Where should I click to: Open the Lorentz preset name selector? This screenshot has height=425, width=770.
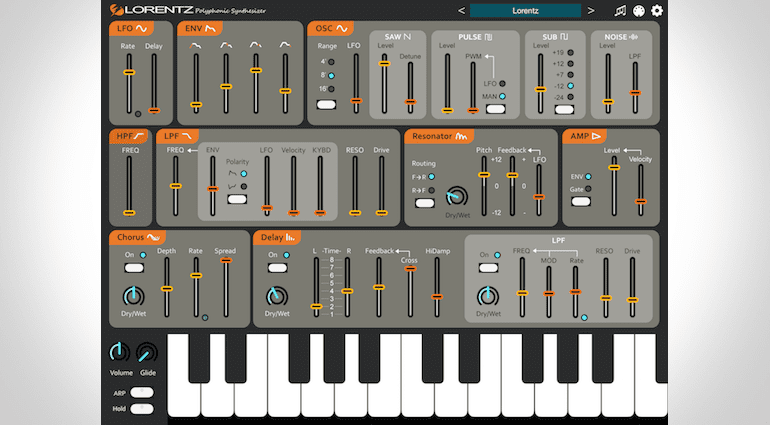(525, 10)
